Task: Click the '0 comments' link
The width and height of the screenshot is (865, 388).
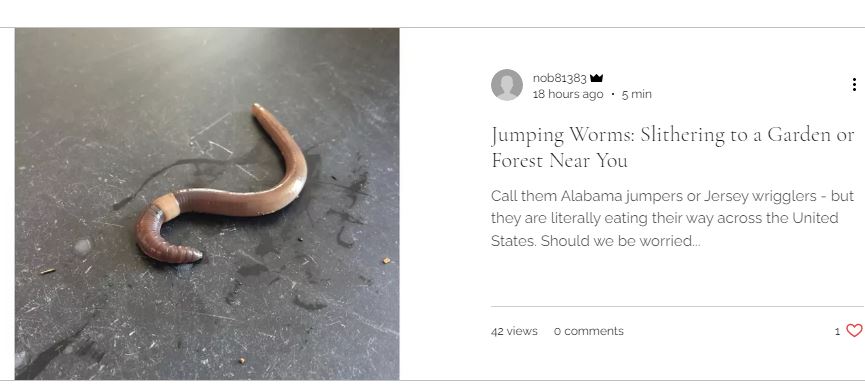Action: (x=589, y=331)
